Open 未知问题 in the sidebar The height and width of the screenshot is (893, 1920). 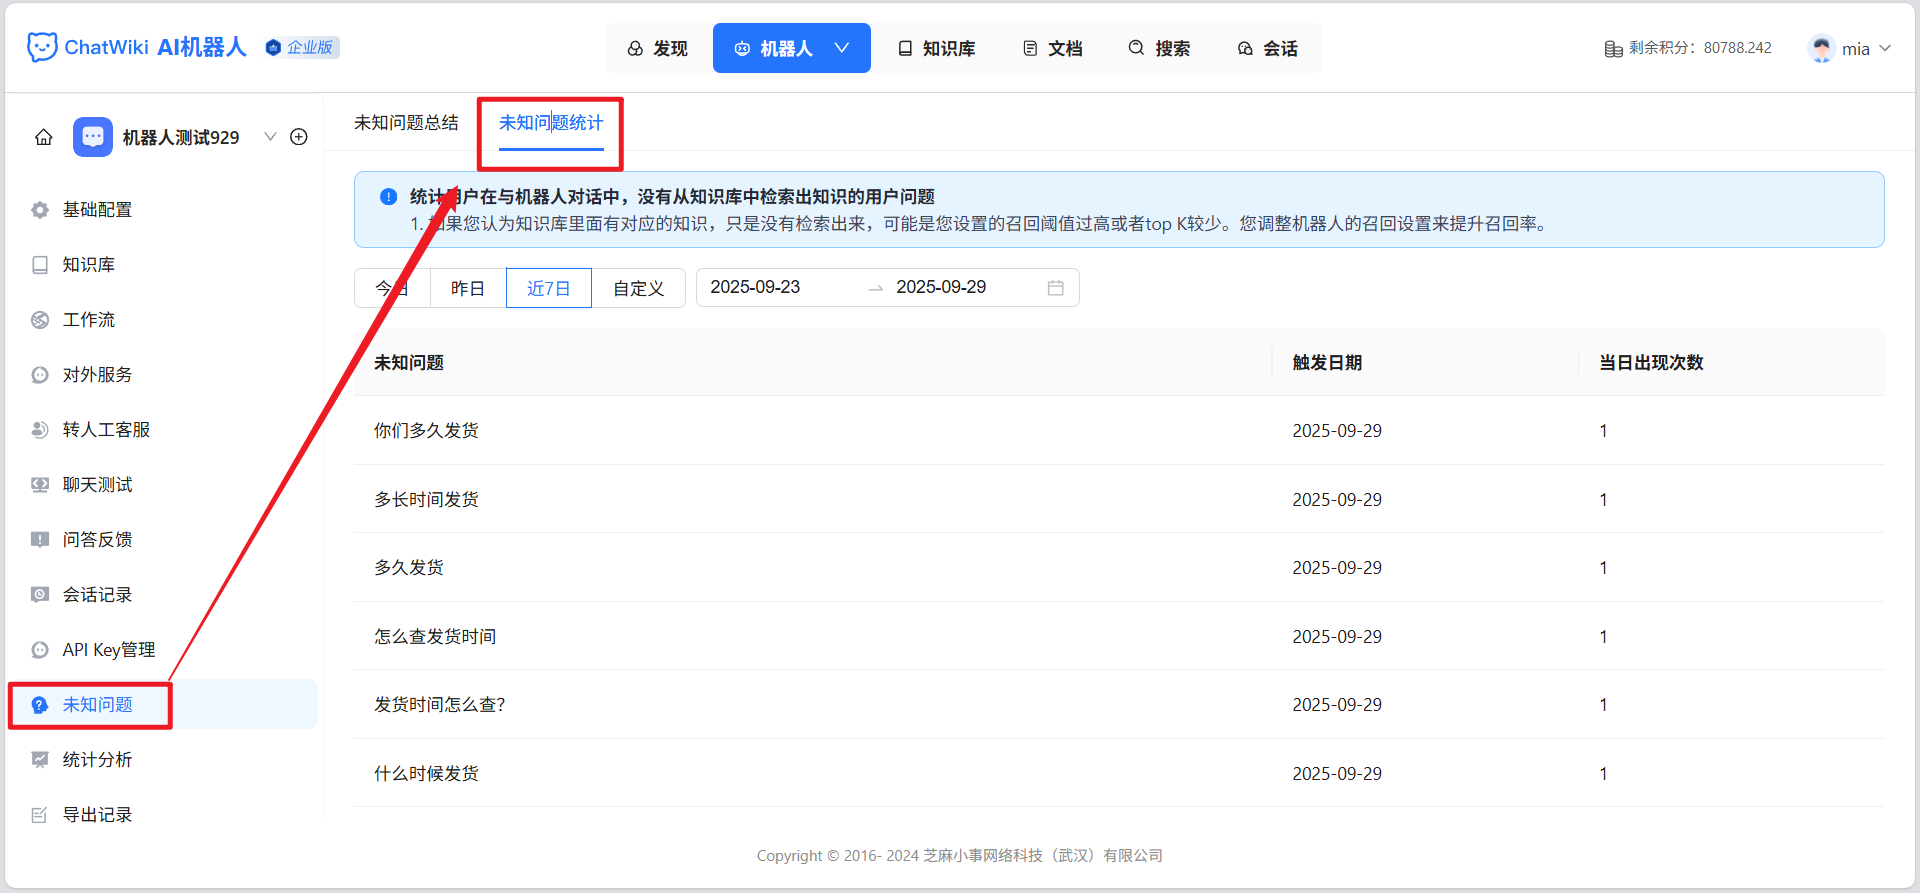(163, 705)
